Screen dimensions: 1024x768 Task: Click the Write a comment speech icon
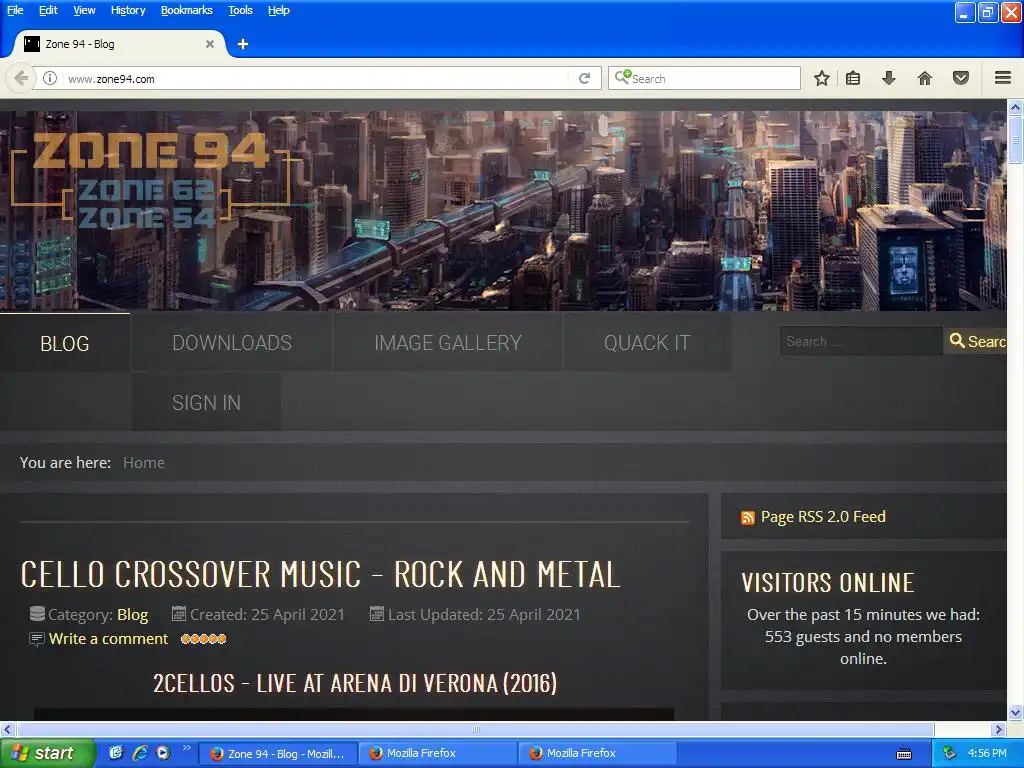point(37,639)
